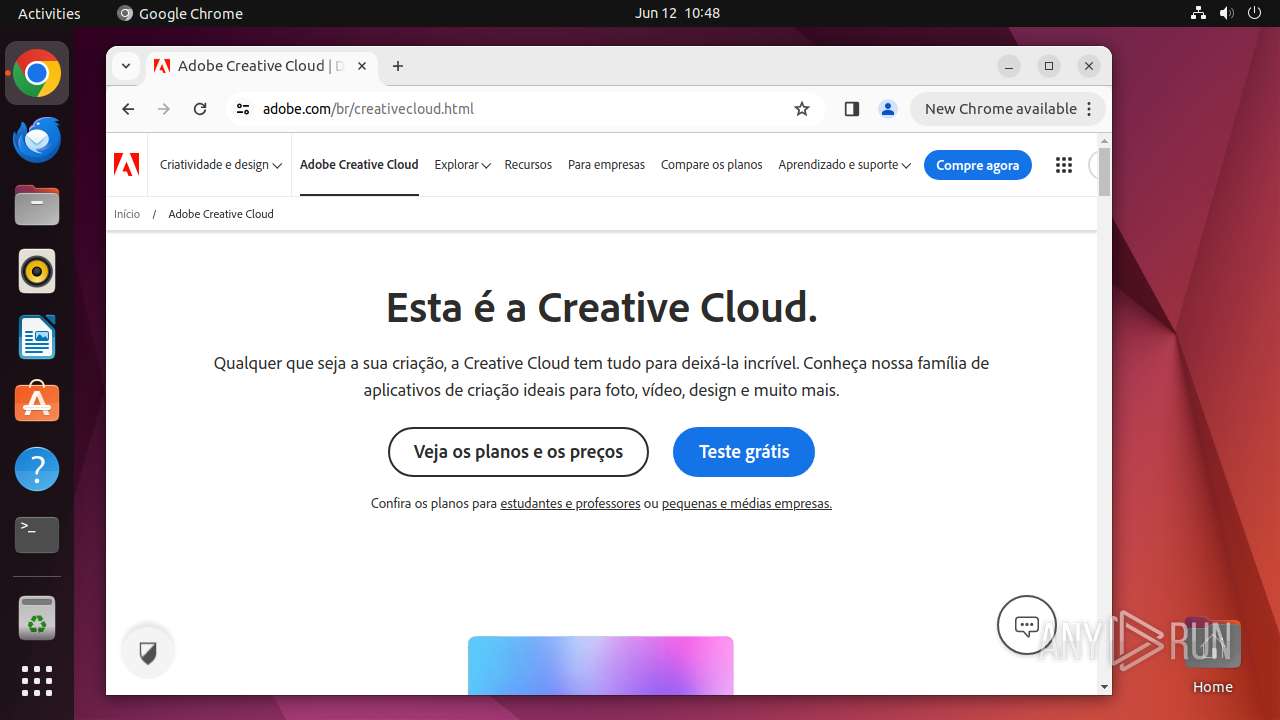Open the Recursos nav item
This screenshot has width=1280, height=720.
tap(528, 165)
